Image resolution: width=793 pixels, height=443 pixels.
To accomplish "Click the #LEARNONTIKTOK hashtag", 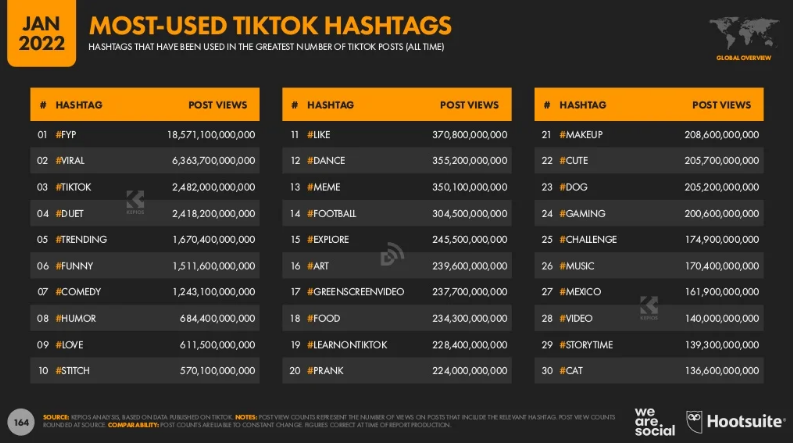I will tap(347, 344).
